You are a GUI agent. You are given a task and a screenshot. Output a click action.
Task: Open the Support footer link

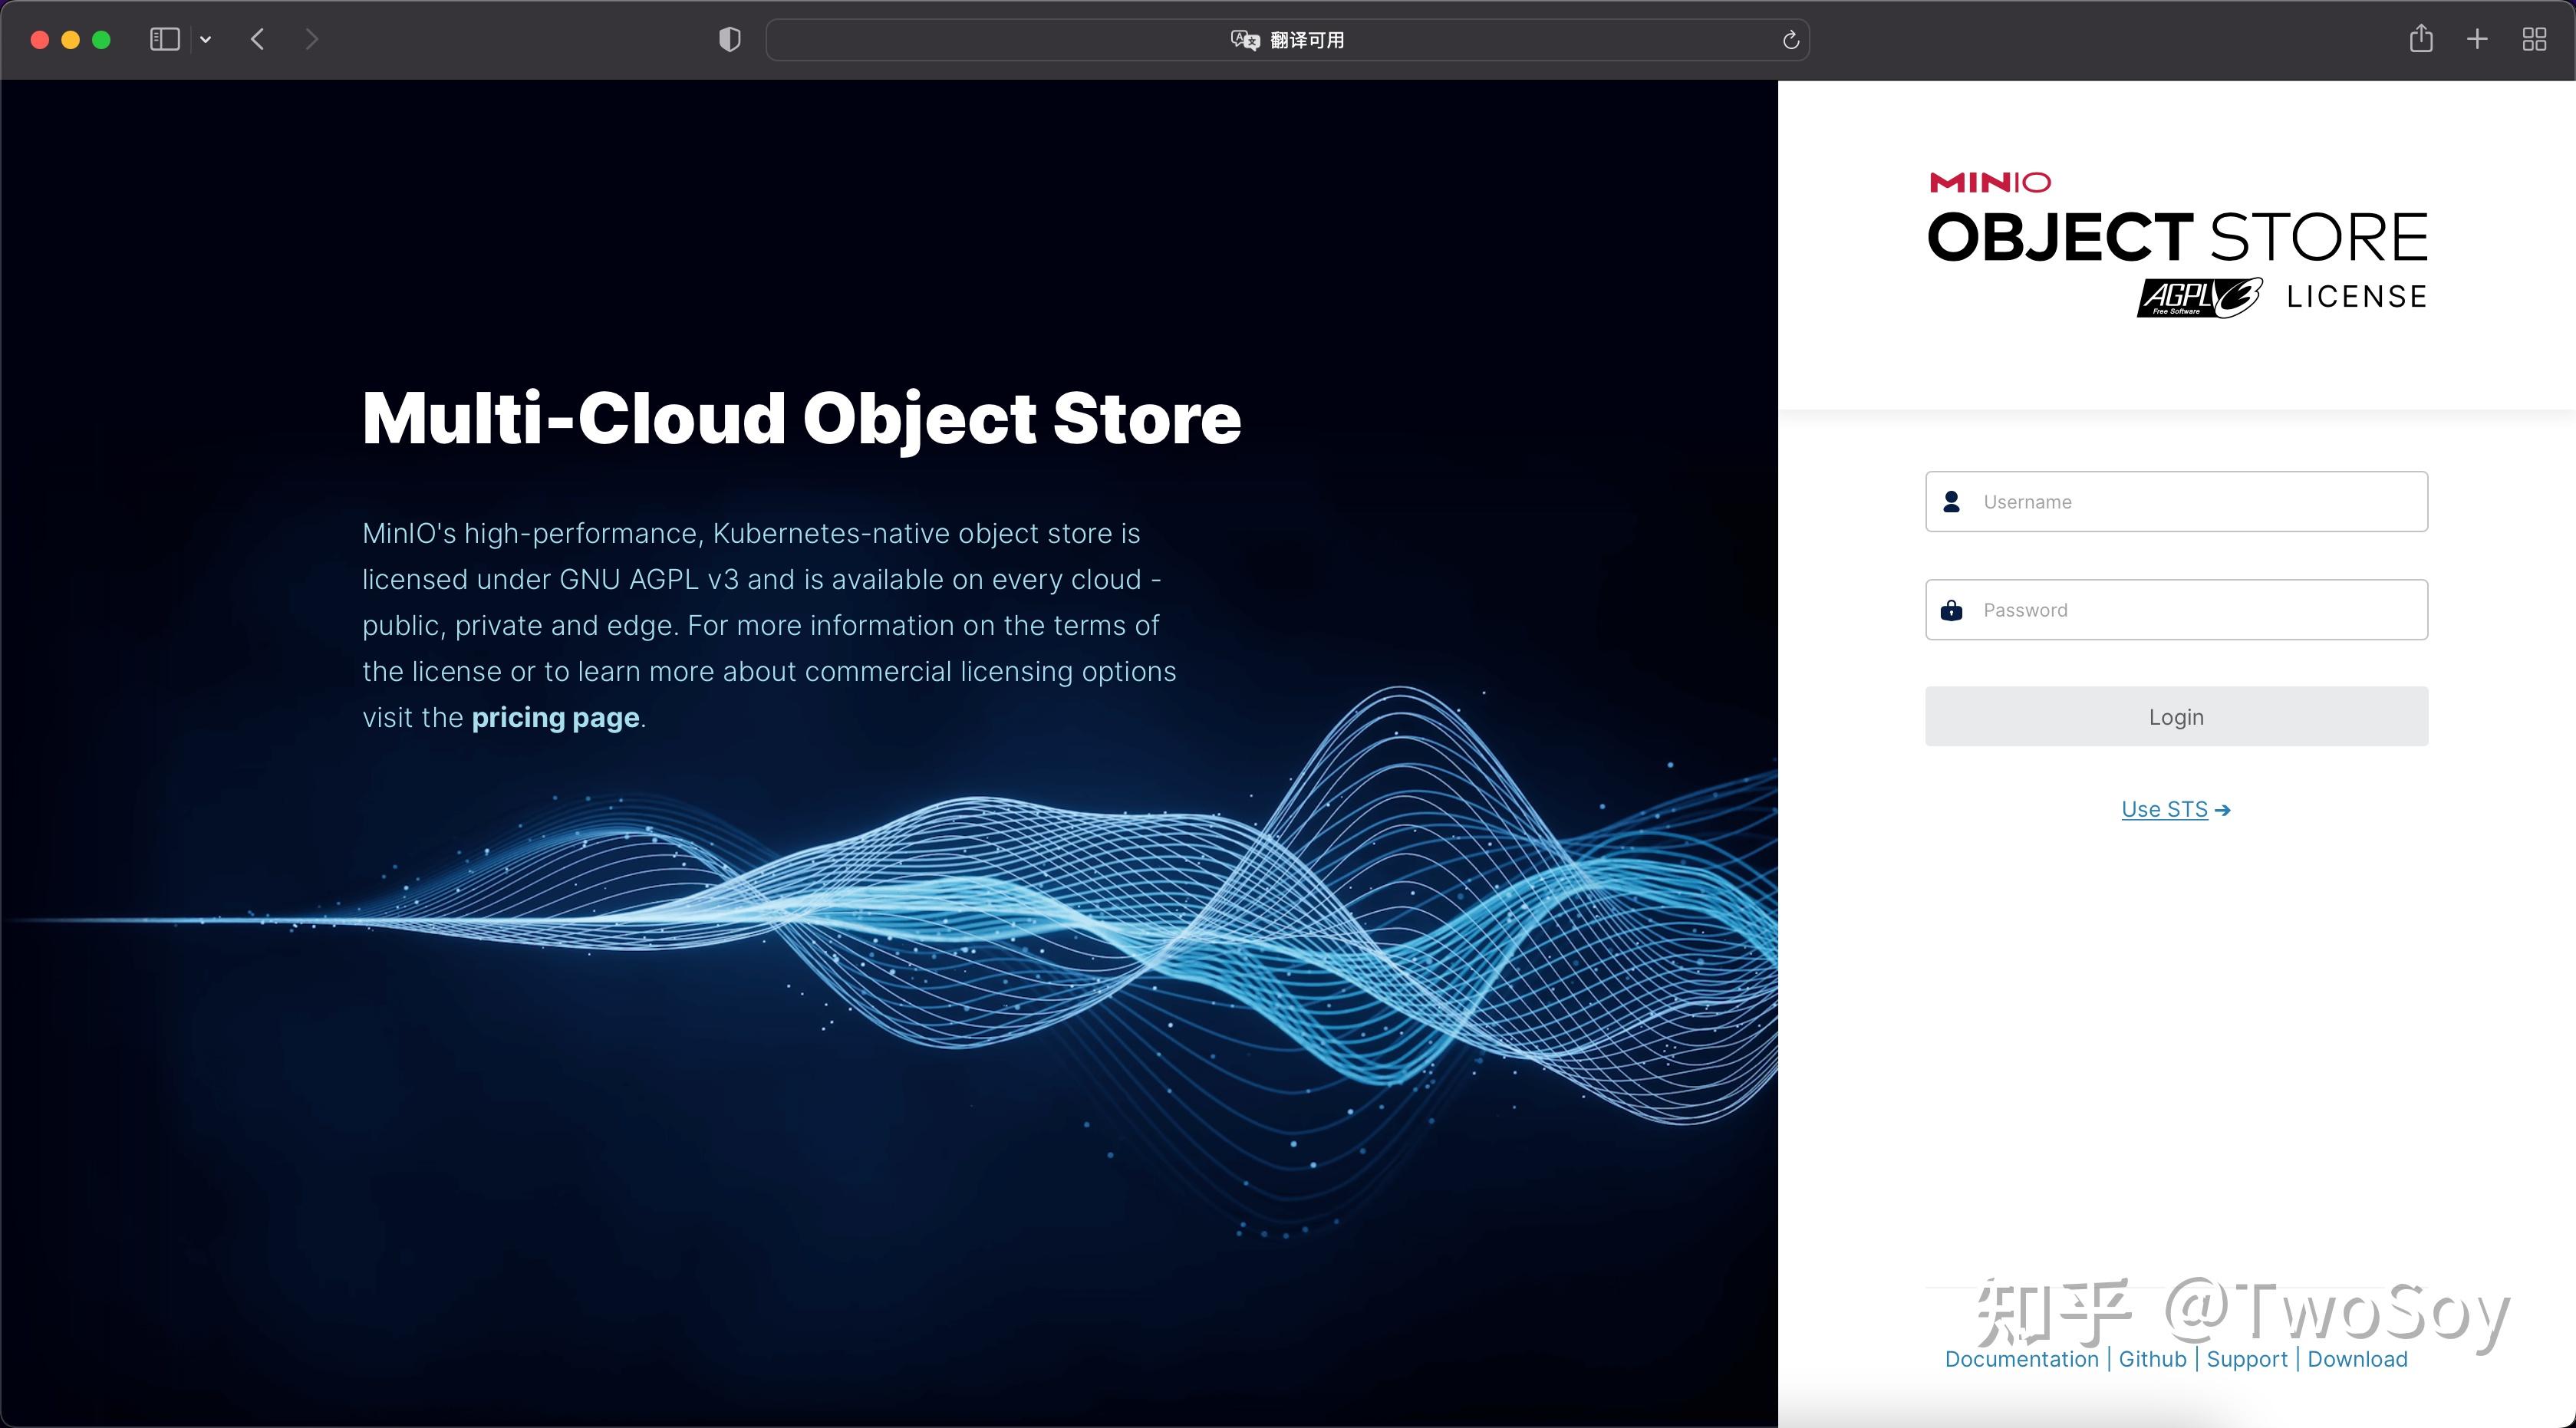2247,1359
